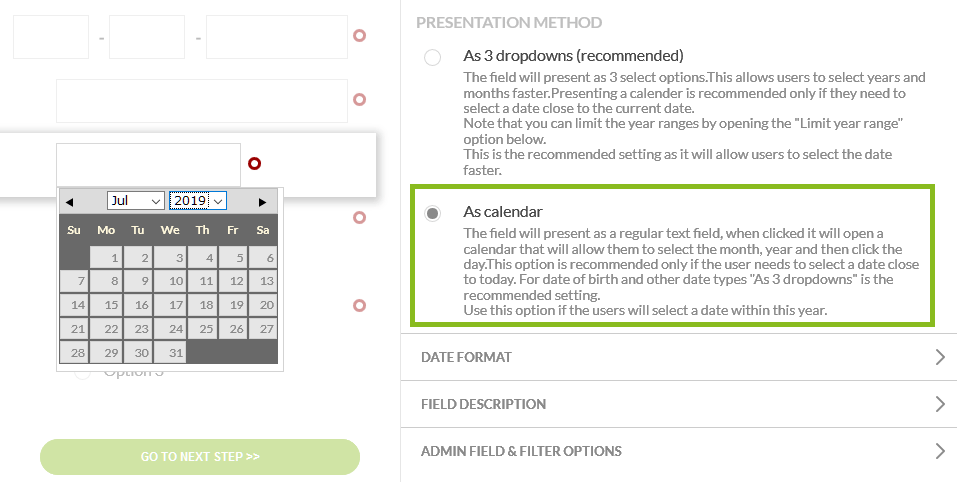The image size is (965, 482).
Task: Select day 4 in the calendar
Action: (x=201, y=258)
